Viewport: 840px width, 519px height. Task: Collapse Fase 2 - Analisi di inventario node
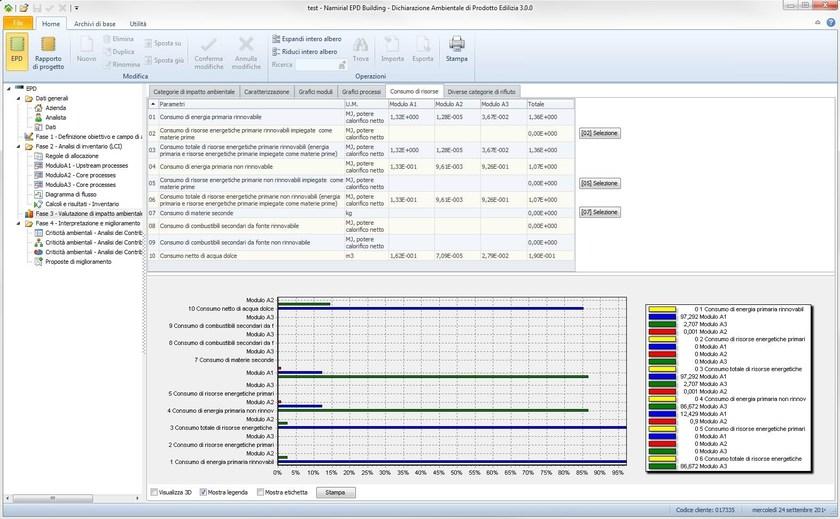[x=18, y=146]
